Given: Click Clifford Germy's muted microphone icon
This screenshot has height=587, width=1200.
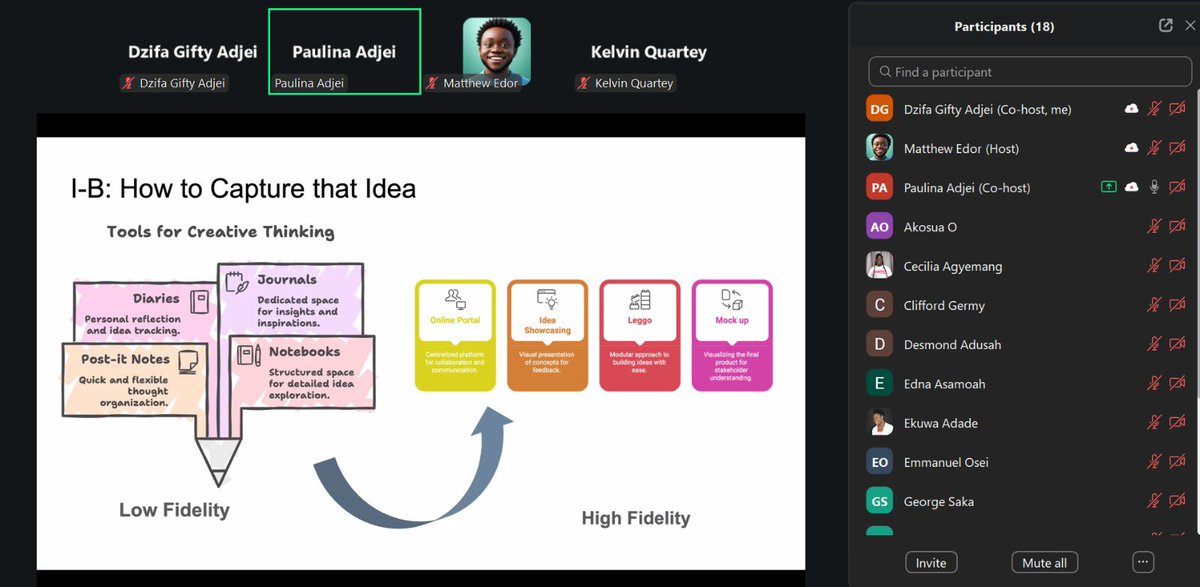Looking at the screenshot, I should pos(1154,305).
